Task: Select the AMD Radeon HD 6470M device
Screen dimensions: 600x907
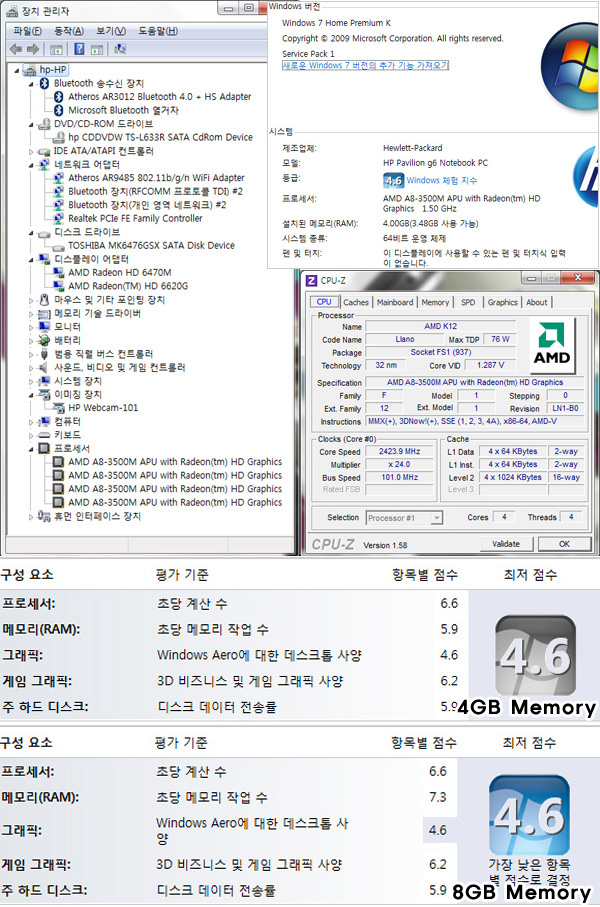Action: pos(119,272)
